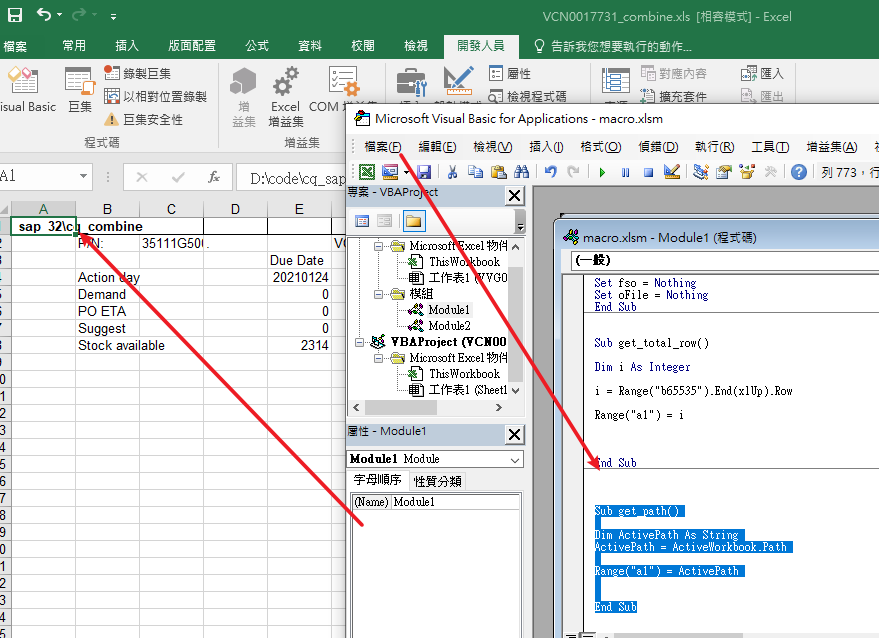Switch to 字母順序 properties tab
Image resolution: width=879 pixels, height=638 pixels.
[377, 480]
